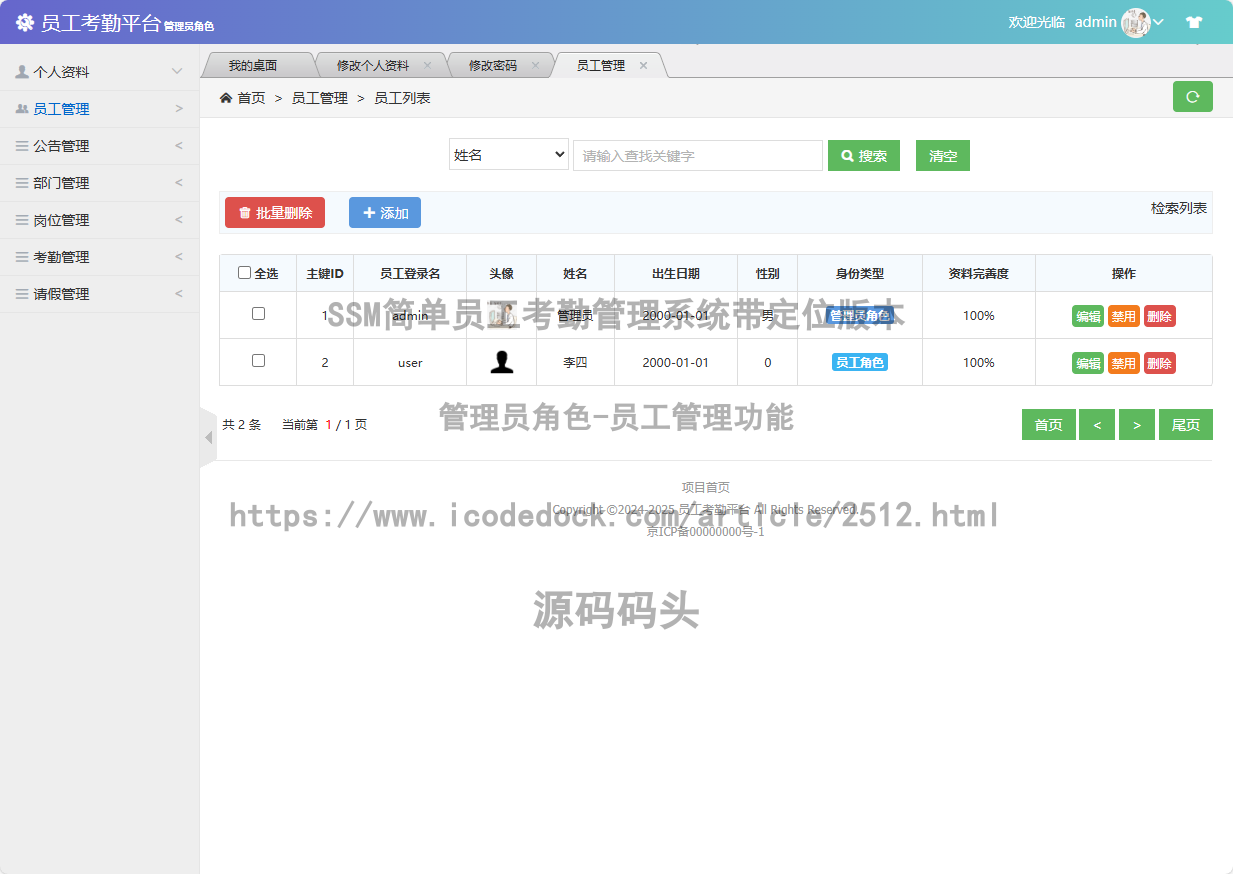The image size is (1233, 874).
Task: Click the previous page < button
Action: point(1097,425)
